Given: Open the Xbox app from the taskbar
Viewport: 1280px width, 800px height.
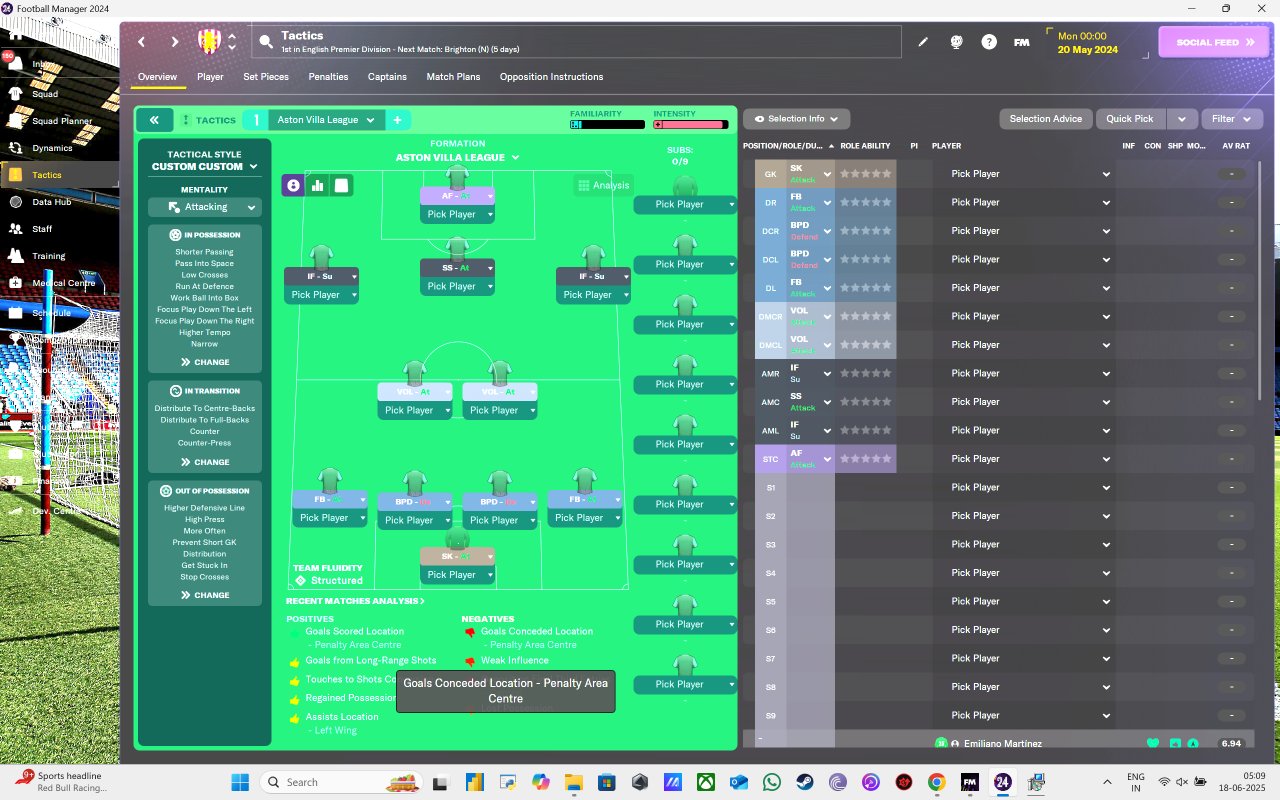Looking at the screenshot, I should coord(706,781).
